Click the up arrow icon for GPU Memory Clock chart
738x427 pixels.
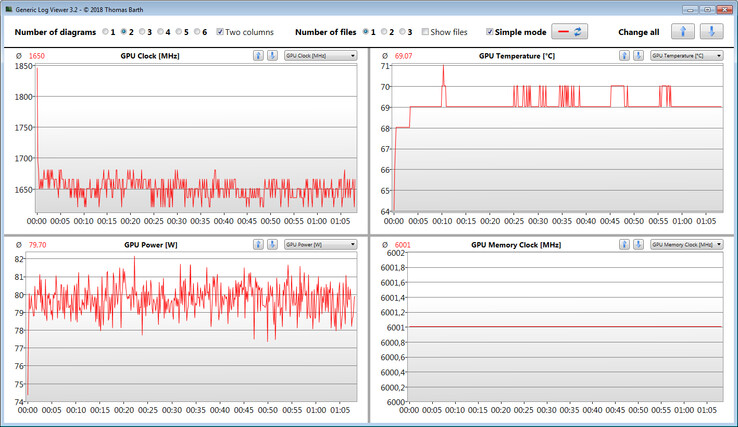(623, 244)
